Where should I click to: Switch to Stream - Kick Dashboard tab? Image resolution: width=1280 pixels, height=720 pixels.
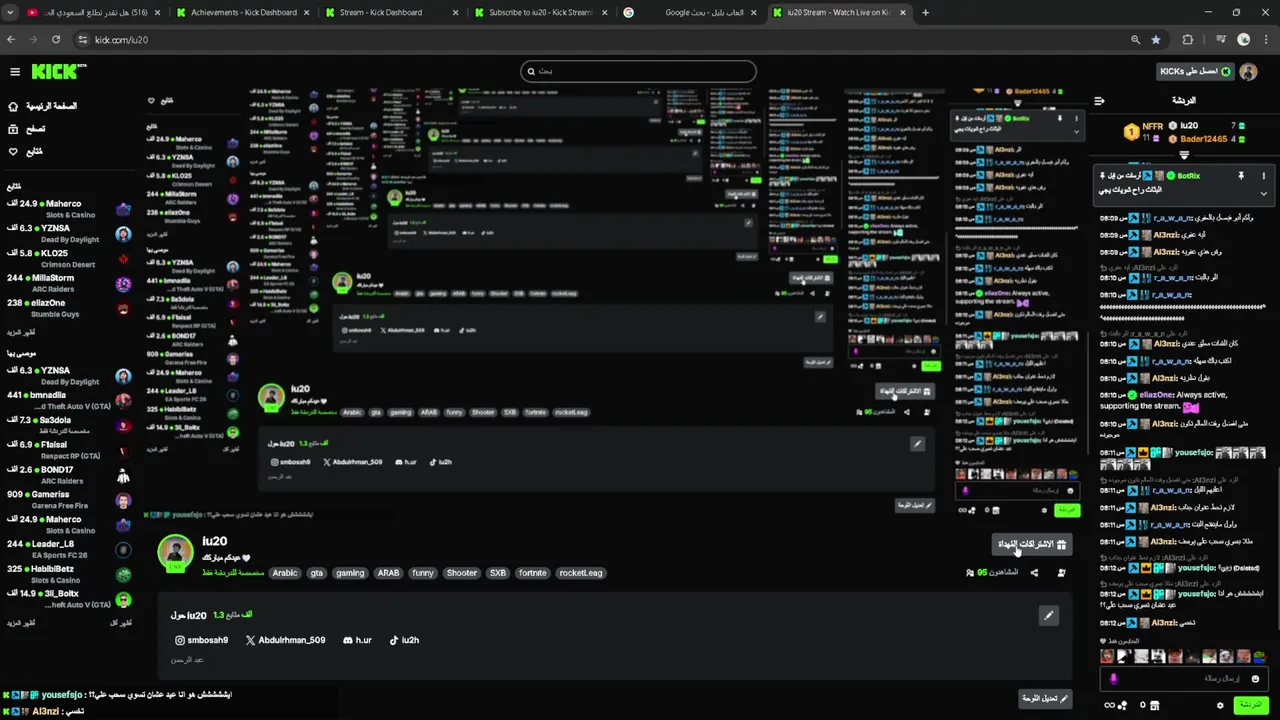[x=392, y=13]
